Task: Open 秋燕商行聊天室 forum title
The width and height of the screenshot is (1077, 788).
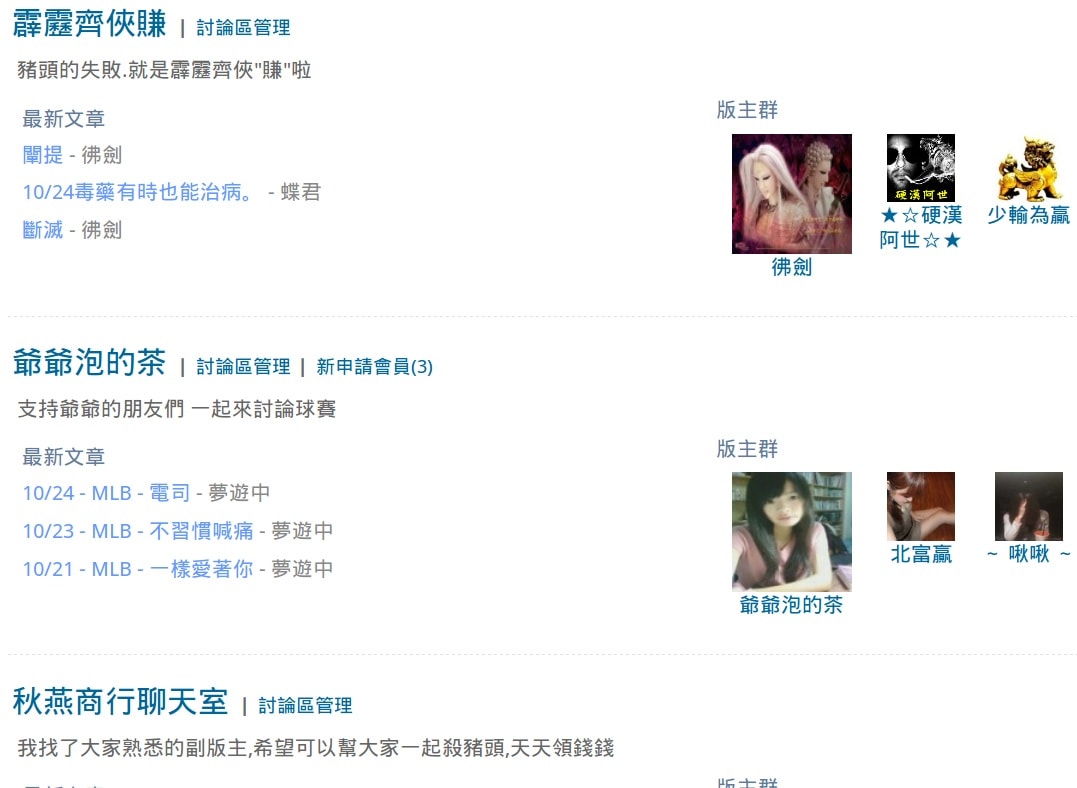Action: point(120,701)
